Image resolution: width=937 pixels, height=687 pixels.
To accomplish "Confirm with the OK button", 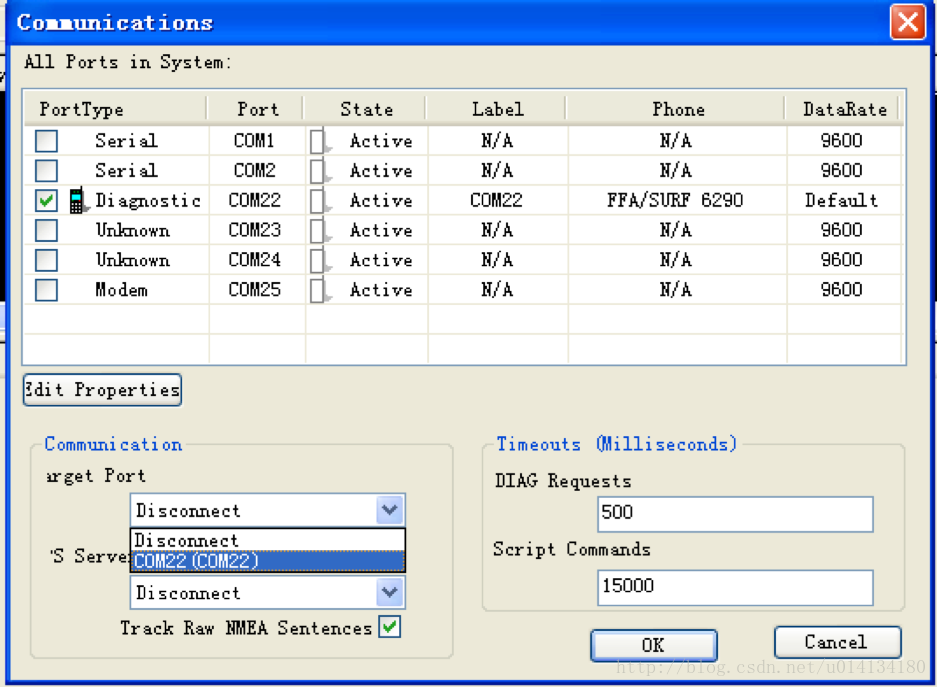I will [654, 645].
